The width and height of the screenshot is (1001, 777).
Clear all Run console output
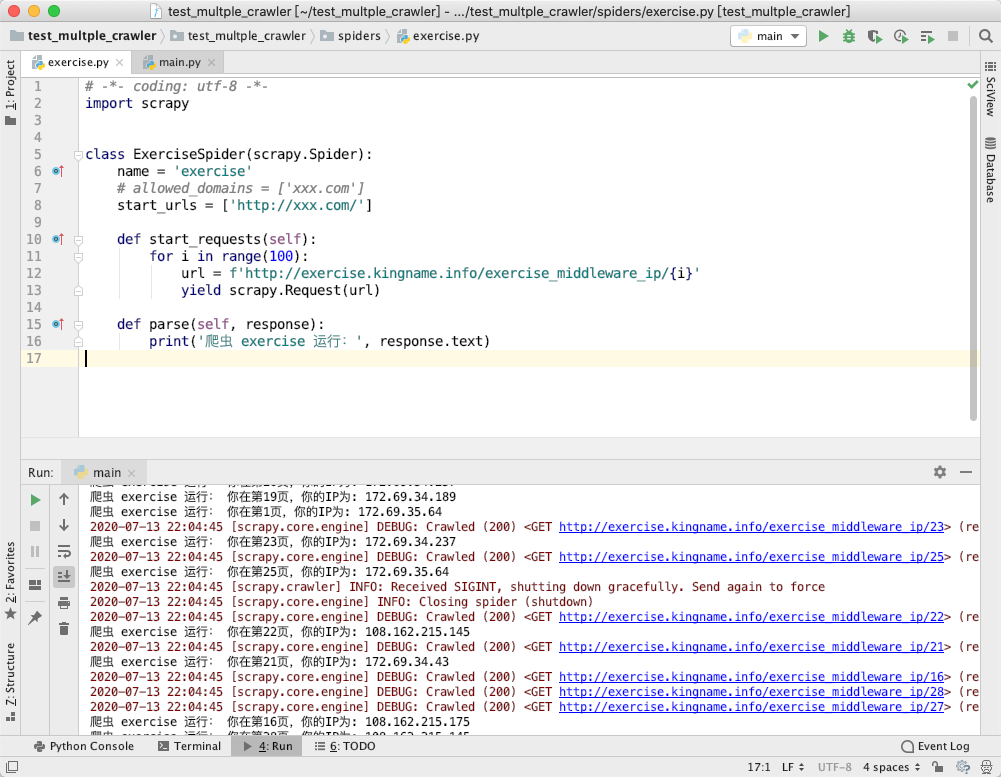[64, 629]
